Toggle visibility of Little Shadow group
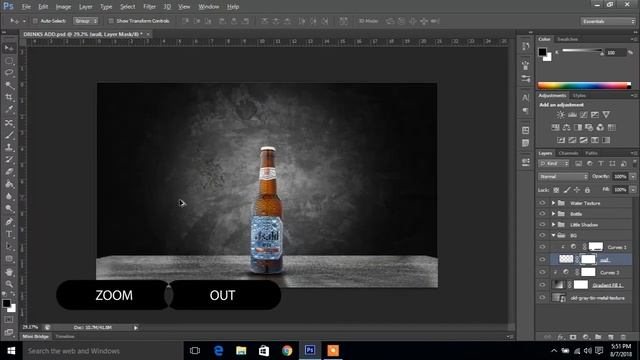The height and width of the screenshot is (360, 640). coord(542,224)
